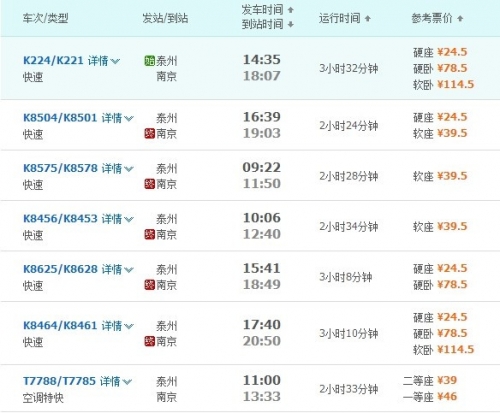Click the red terminal icon on K8504/K8501 row
This screenshot has height=413, width=500.
pyautogui.click(x=150, y=134)
